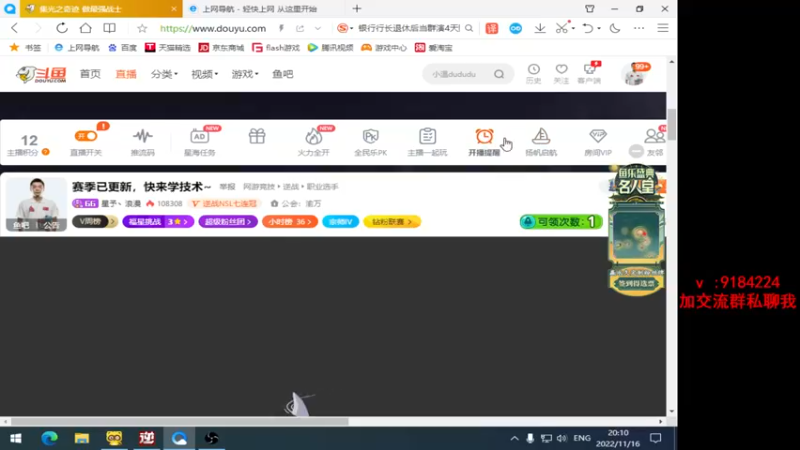Open the 上网导航 bookmark
Viewport: 800px width, 450px height.
click(x=77, y=47)
